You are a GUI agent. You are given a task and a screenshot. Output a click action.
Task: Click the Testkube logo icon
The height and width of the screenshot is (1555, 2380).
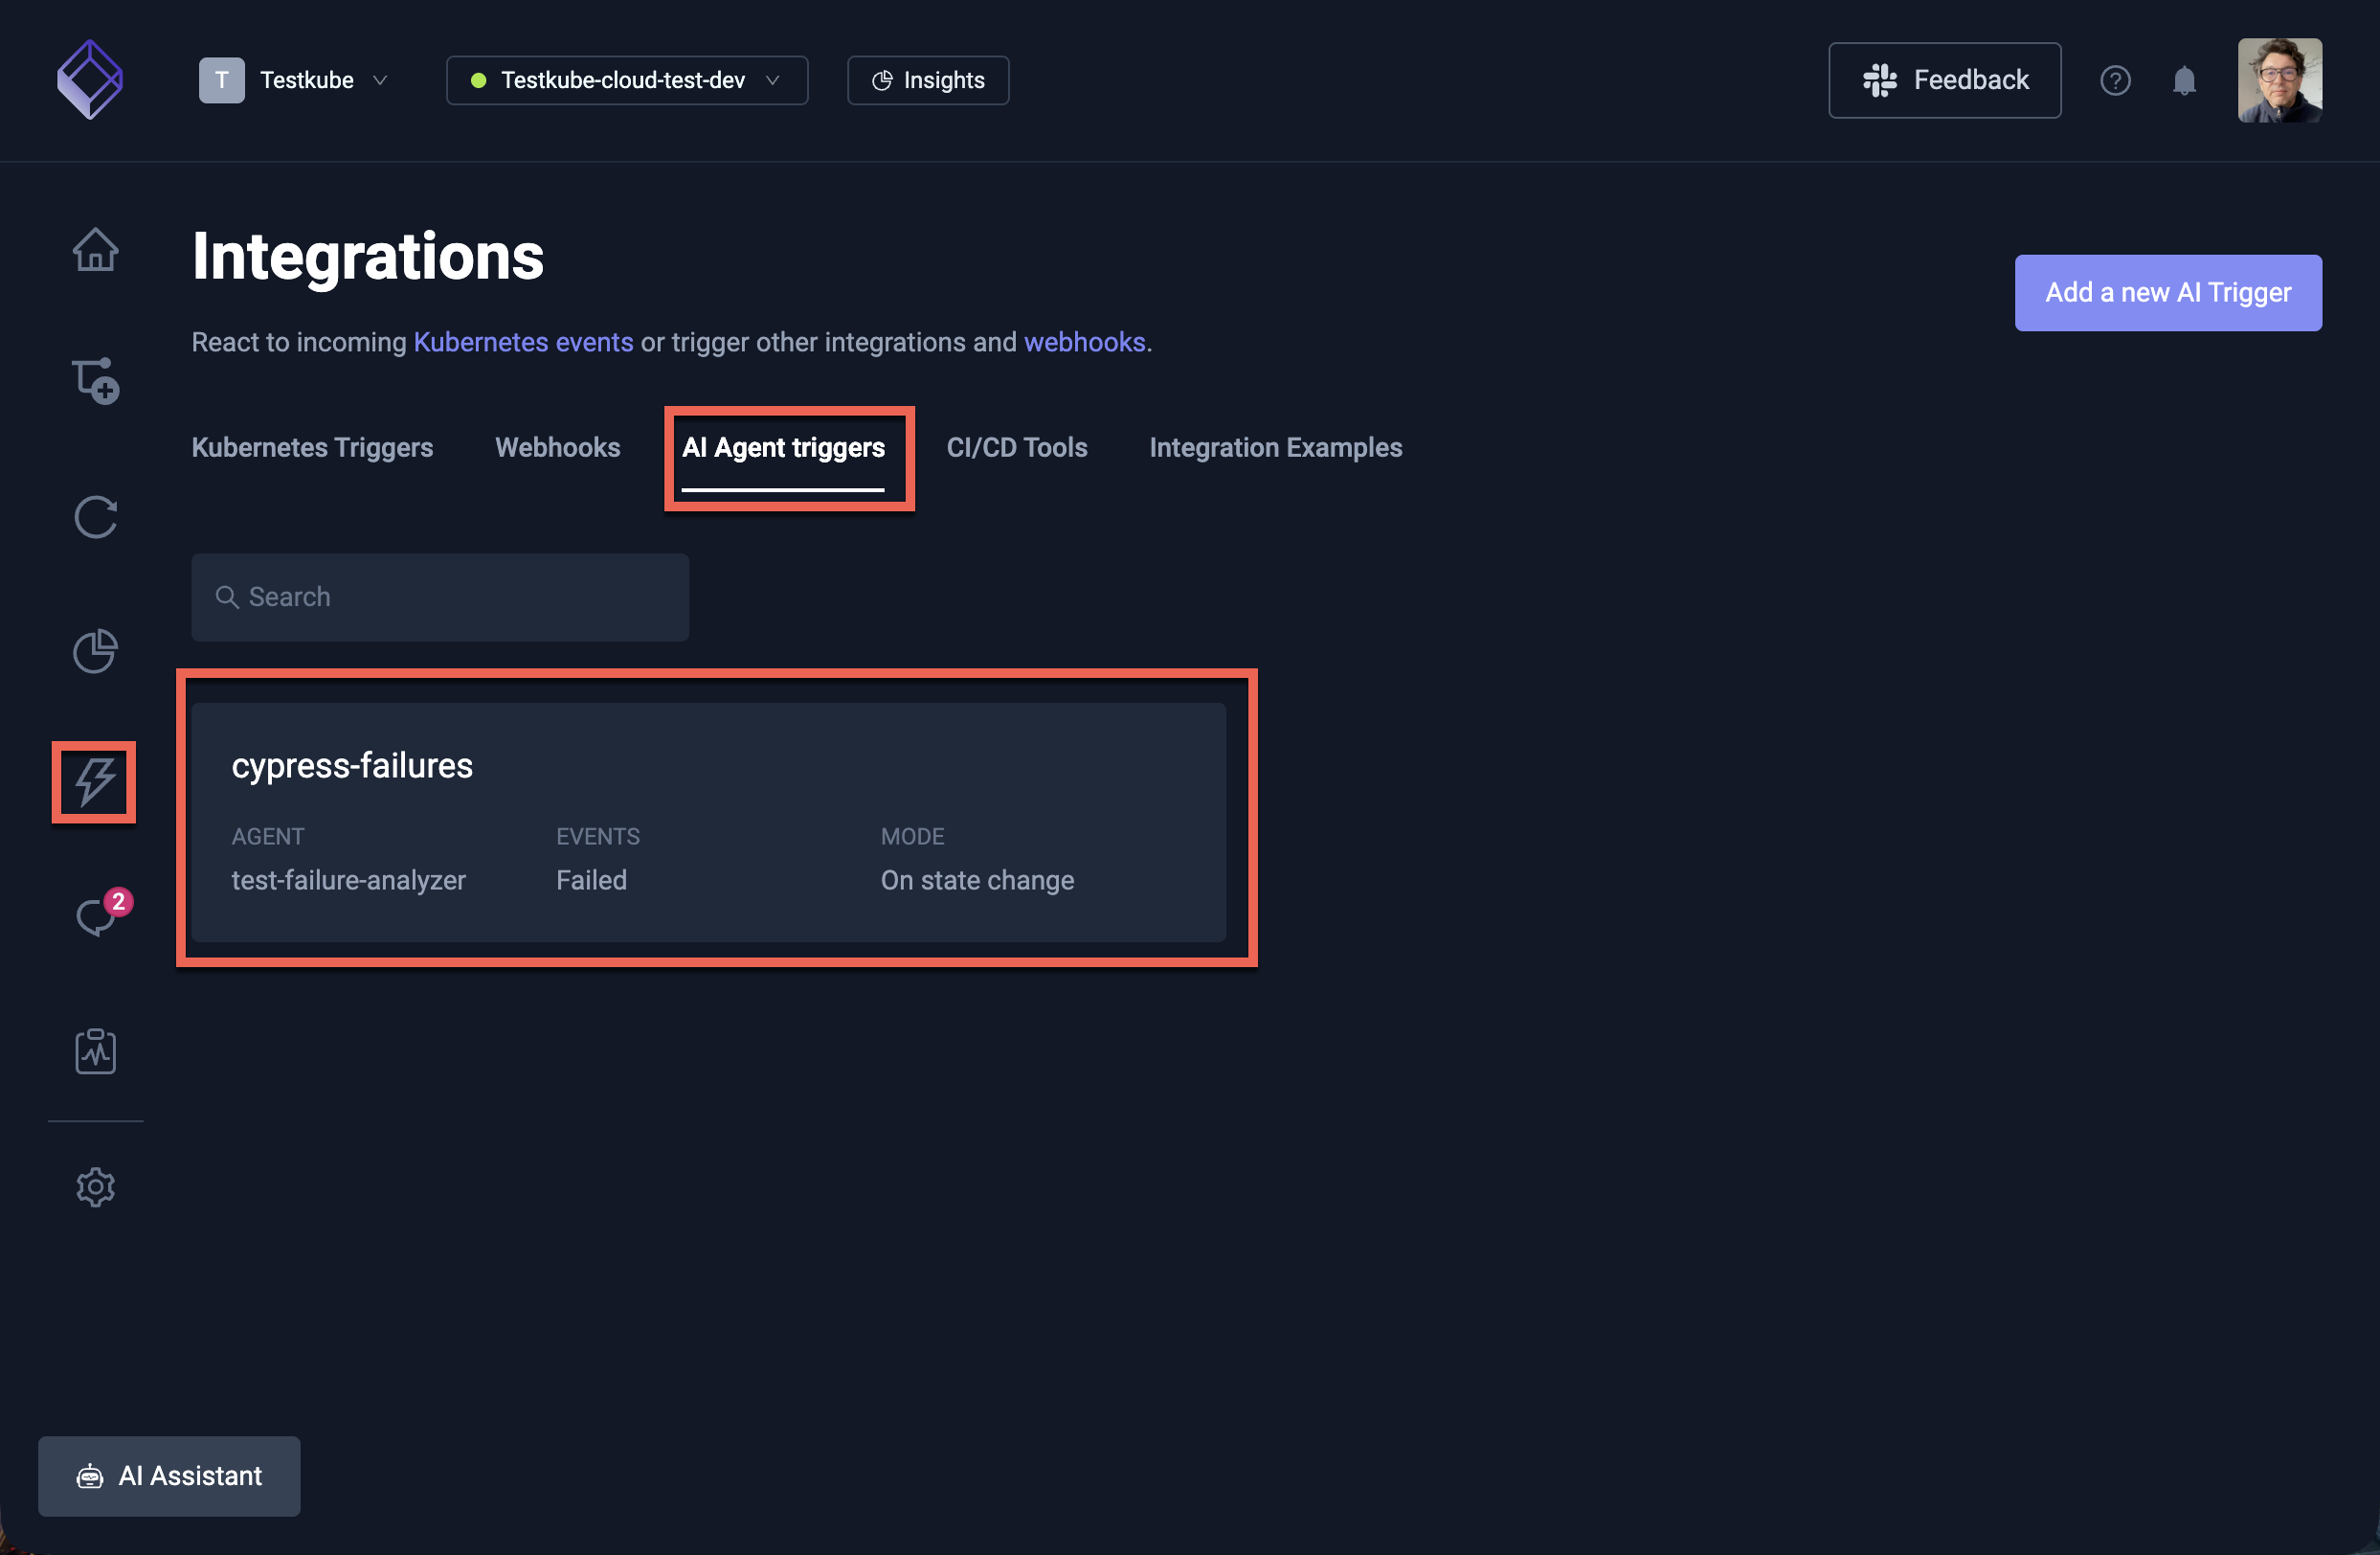(90, 79)
